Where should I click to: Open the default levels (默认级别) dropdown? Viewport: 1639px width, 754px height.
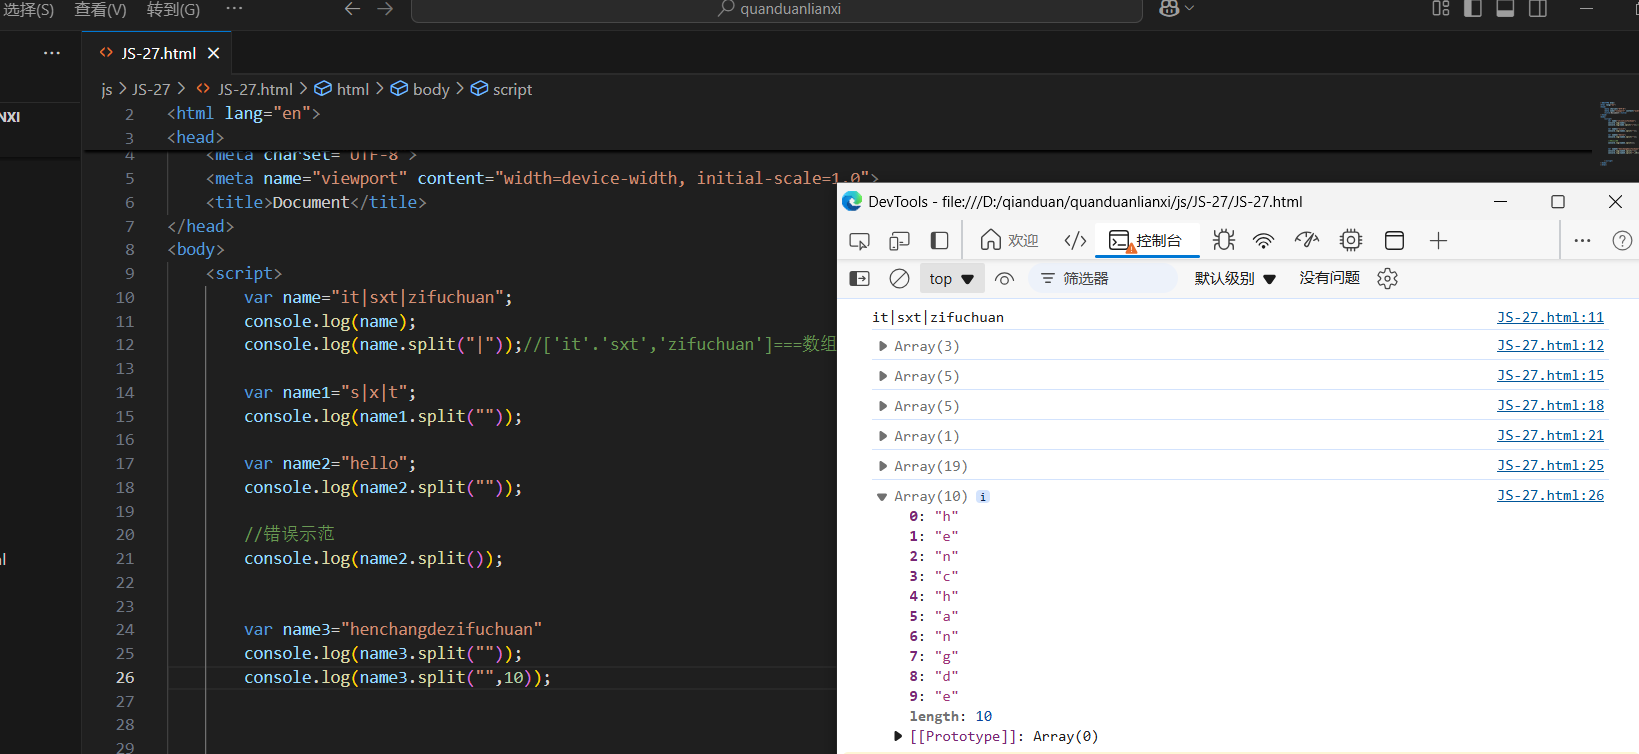point(1235,279)
